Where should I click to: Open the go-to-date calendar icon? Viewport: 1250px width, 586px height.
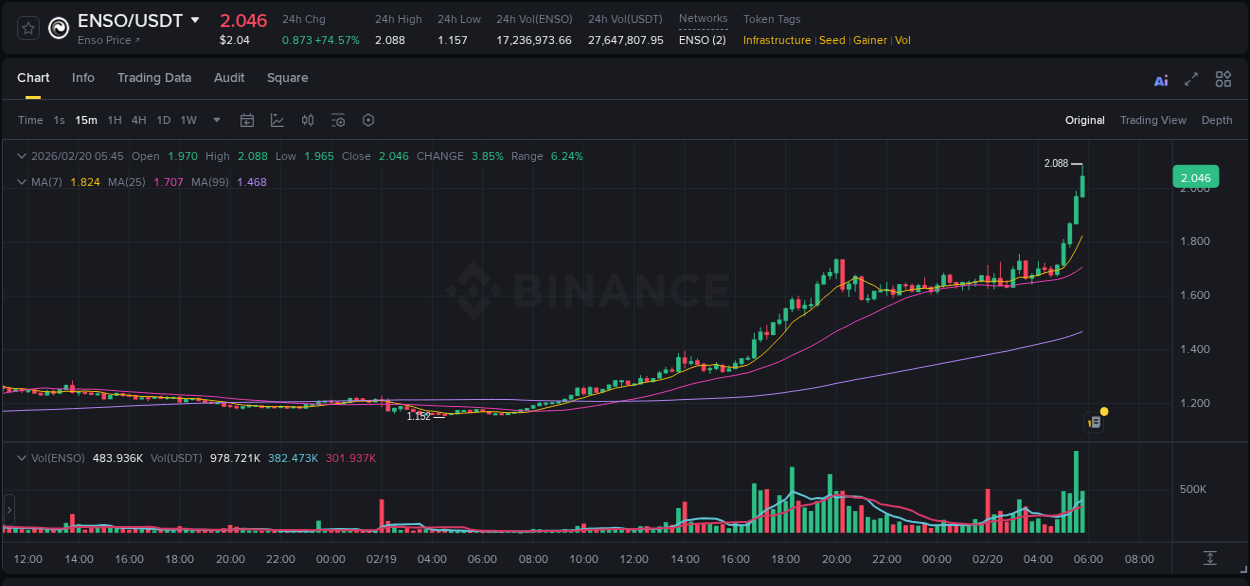click(x=247, y=120)
